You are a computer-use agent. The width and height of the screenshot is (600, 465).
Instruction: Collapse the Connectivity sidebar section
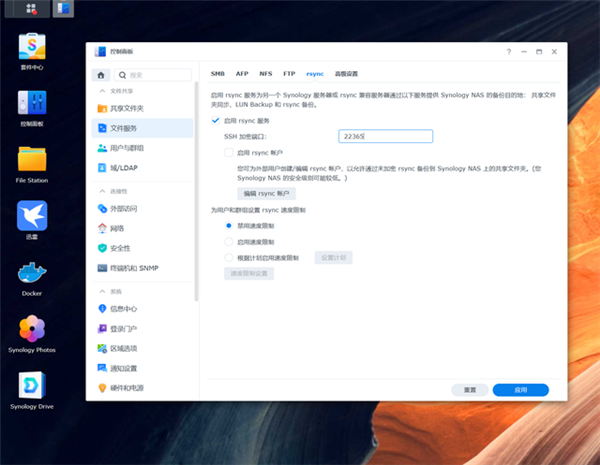(102, 191)
